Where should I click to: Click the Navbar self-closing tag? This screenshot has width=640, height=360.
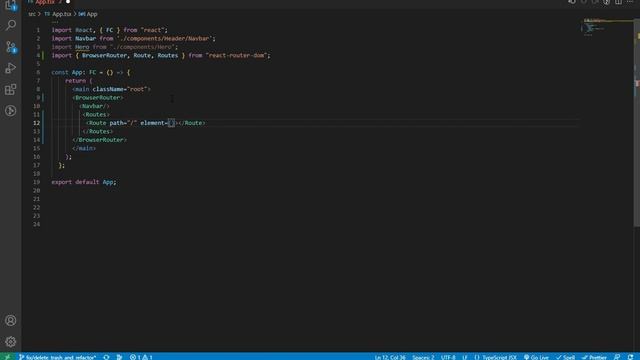[94, 106]
